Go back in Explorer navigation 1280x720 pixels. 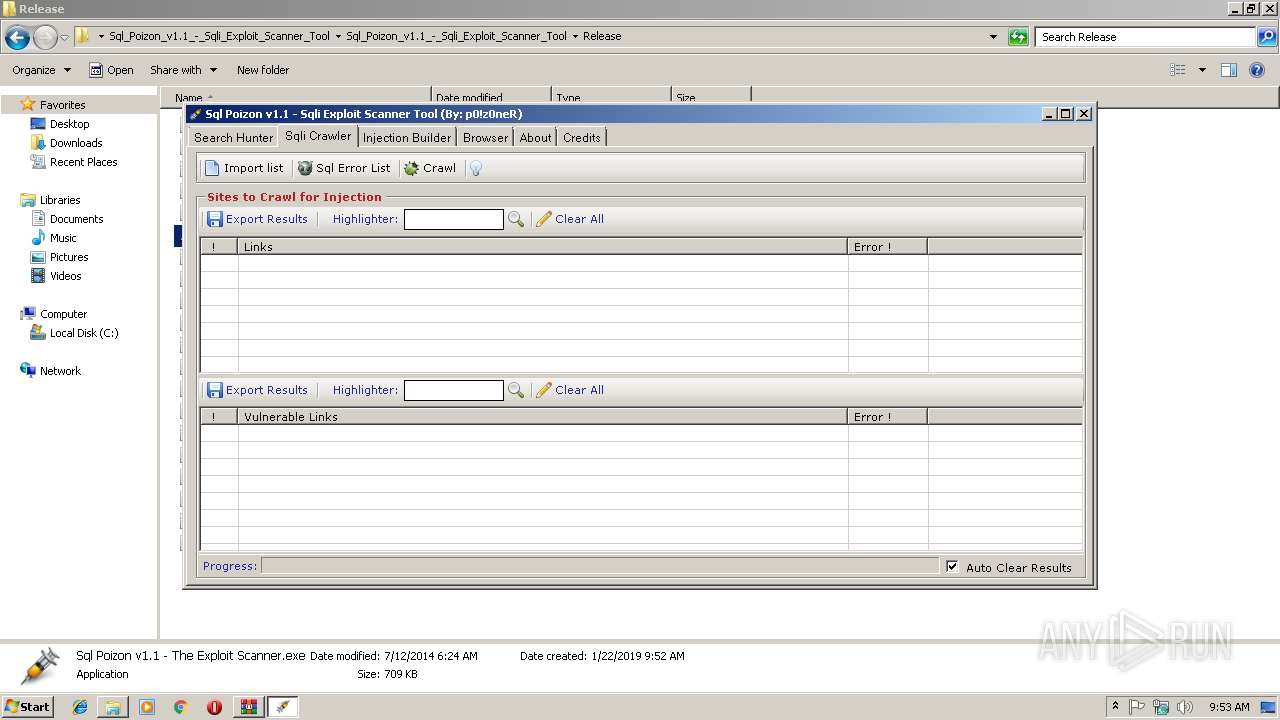tap(17, 38)
